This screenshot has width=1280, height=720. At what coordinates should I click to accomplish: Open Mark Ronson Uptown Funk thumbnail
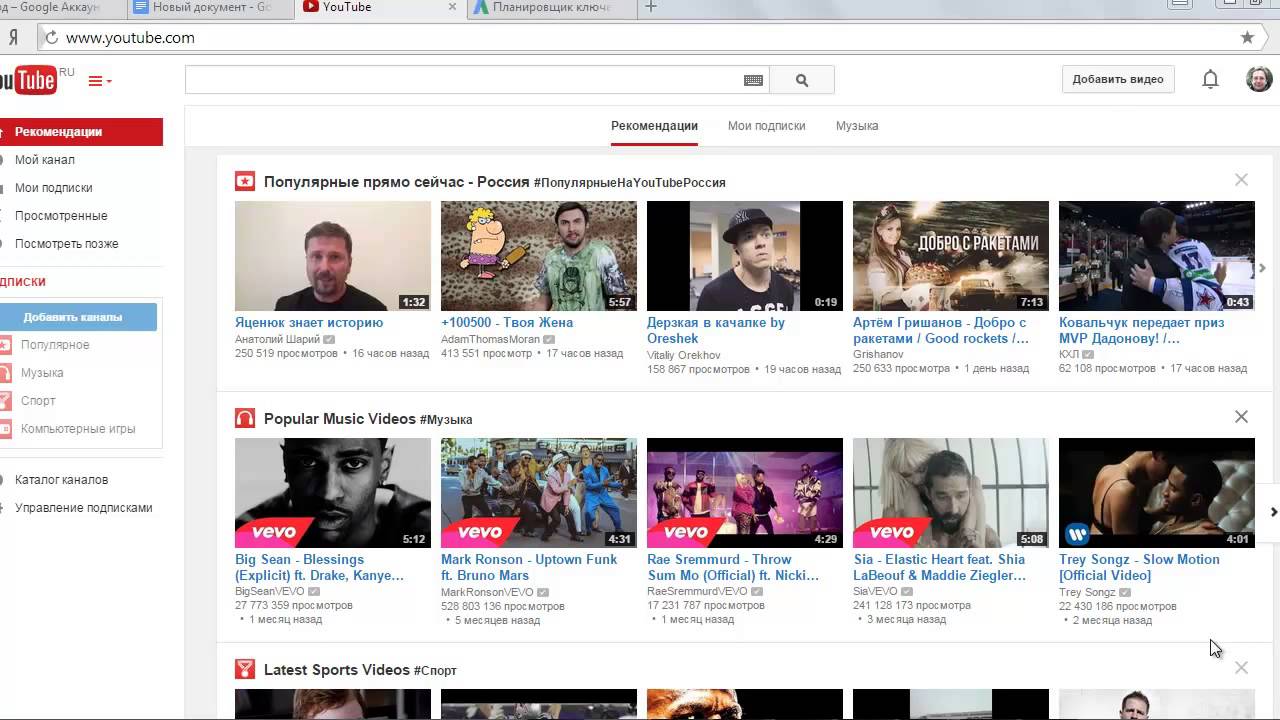(x=539, y=493)
